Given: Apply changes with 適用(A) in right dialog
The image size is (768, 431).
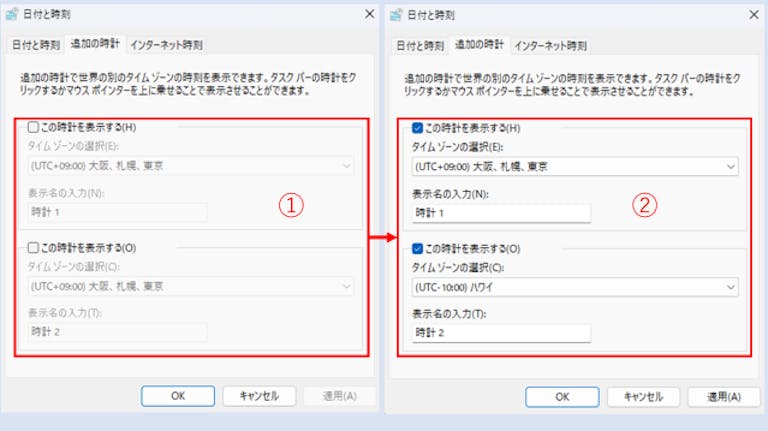Looking at the screenshot, I should (724, 397).
